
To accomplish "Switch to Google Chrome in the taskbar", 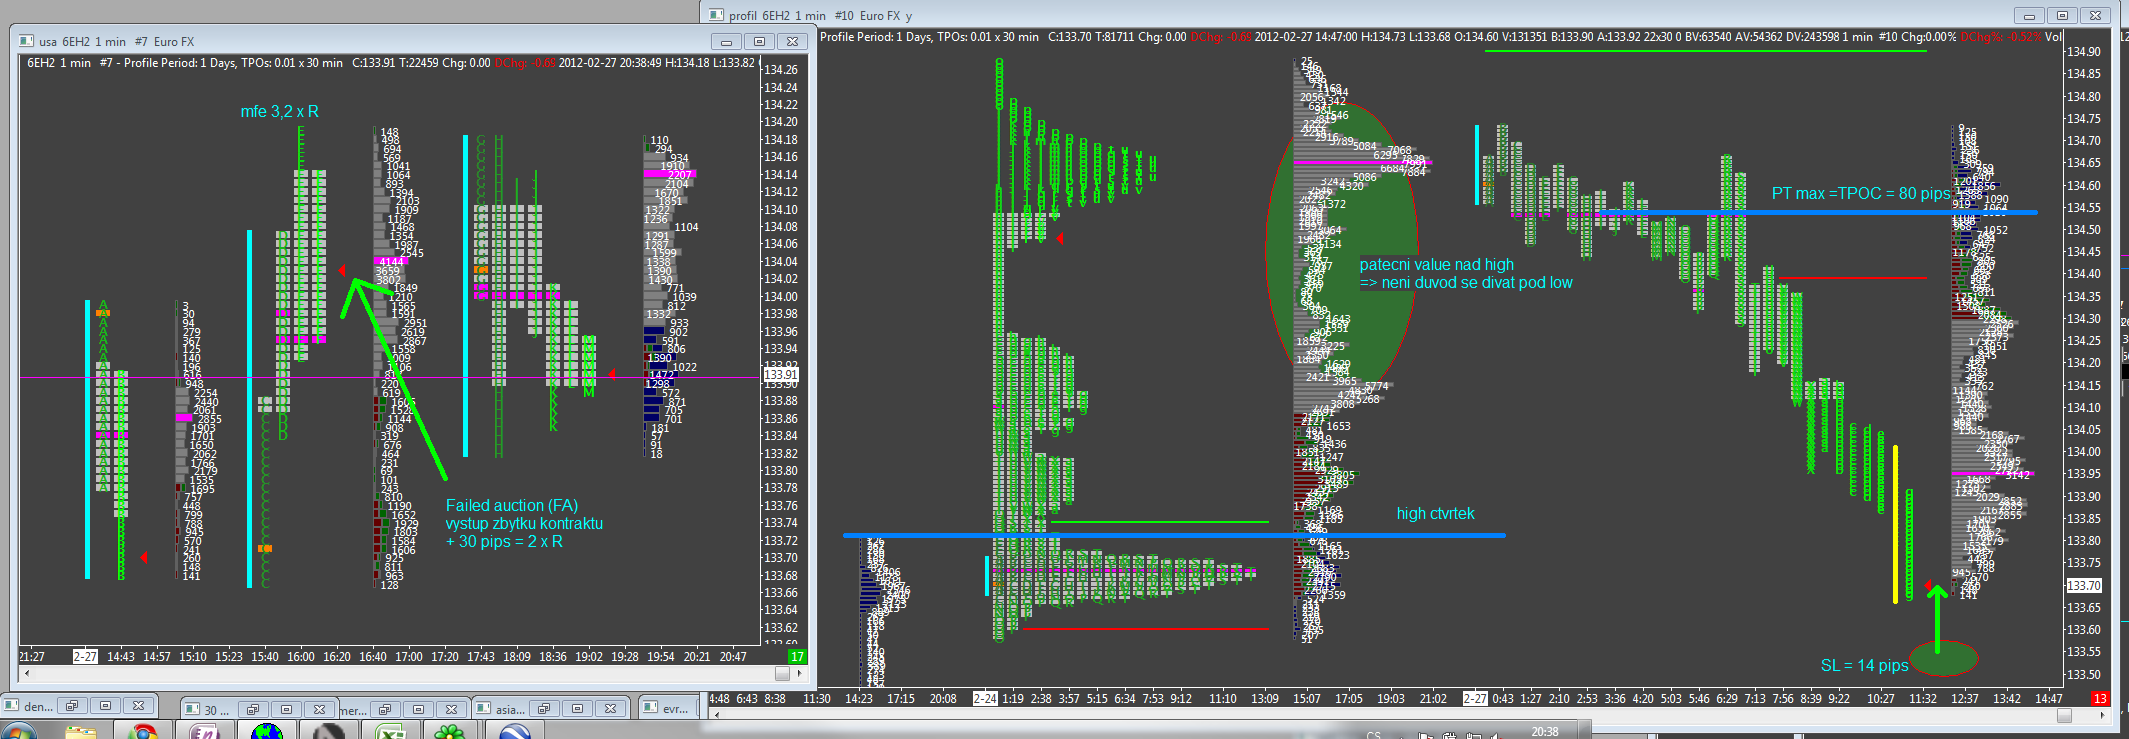I will [x=143, y=732].
